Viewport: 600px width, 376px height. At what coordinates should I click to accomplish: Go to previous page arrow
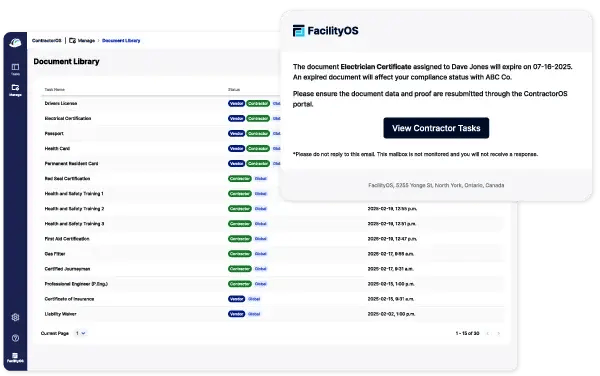pos(488,334)
